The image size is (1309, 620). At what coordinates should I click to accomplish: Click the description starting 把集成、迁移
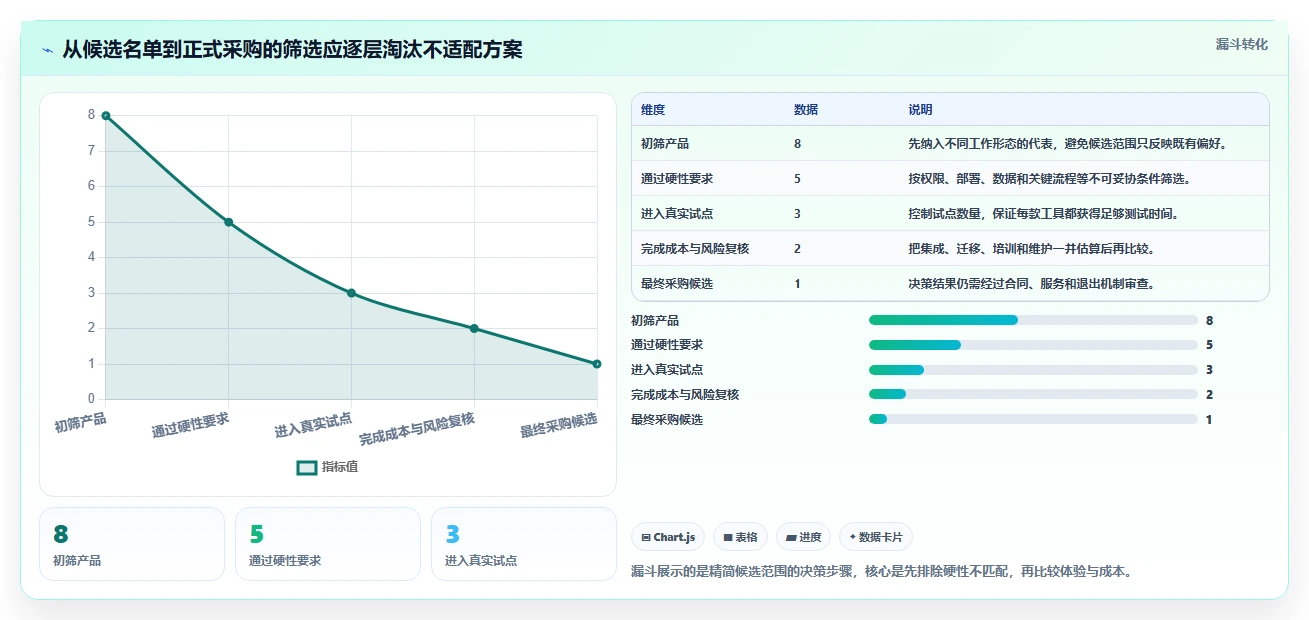[1034, 249]
